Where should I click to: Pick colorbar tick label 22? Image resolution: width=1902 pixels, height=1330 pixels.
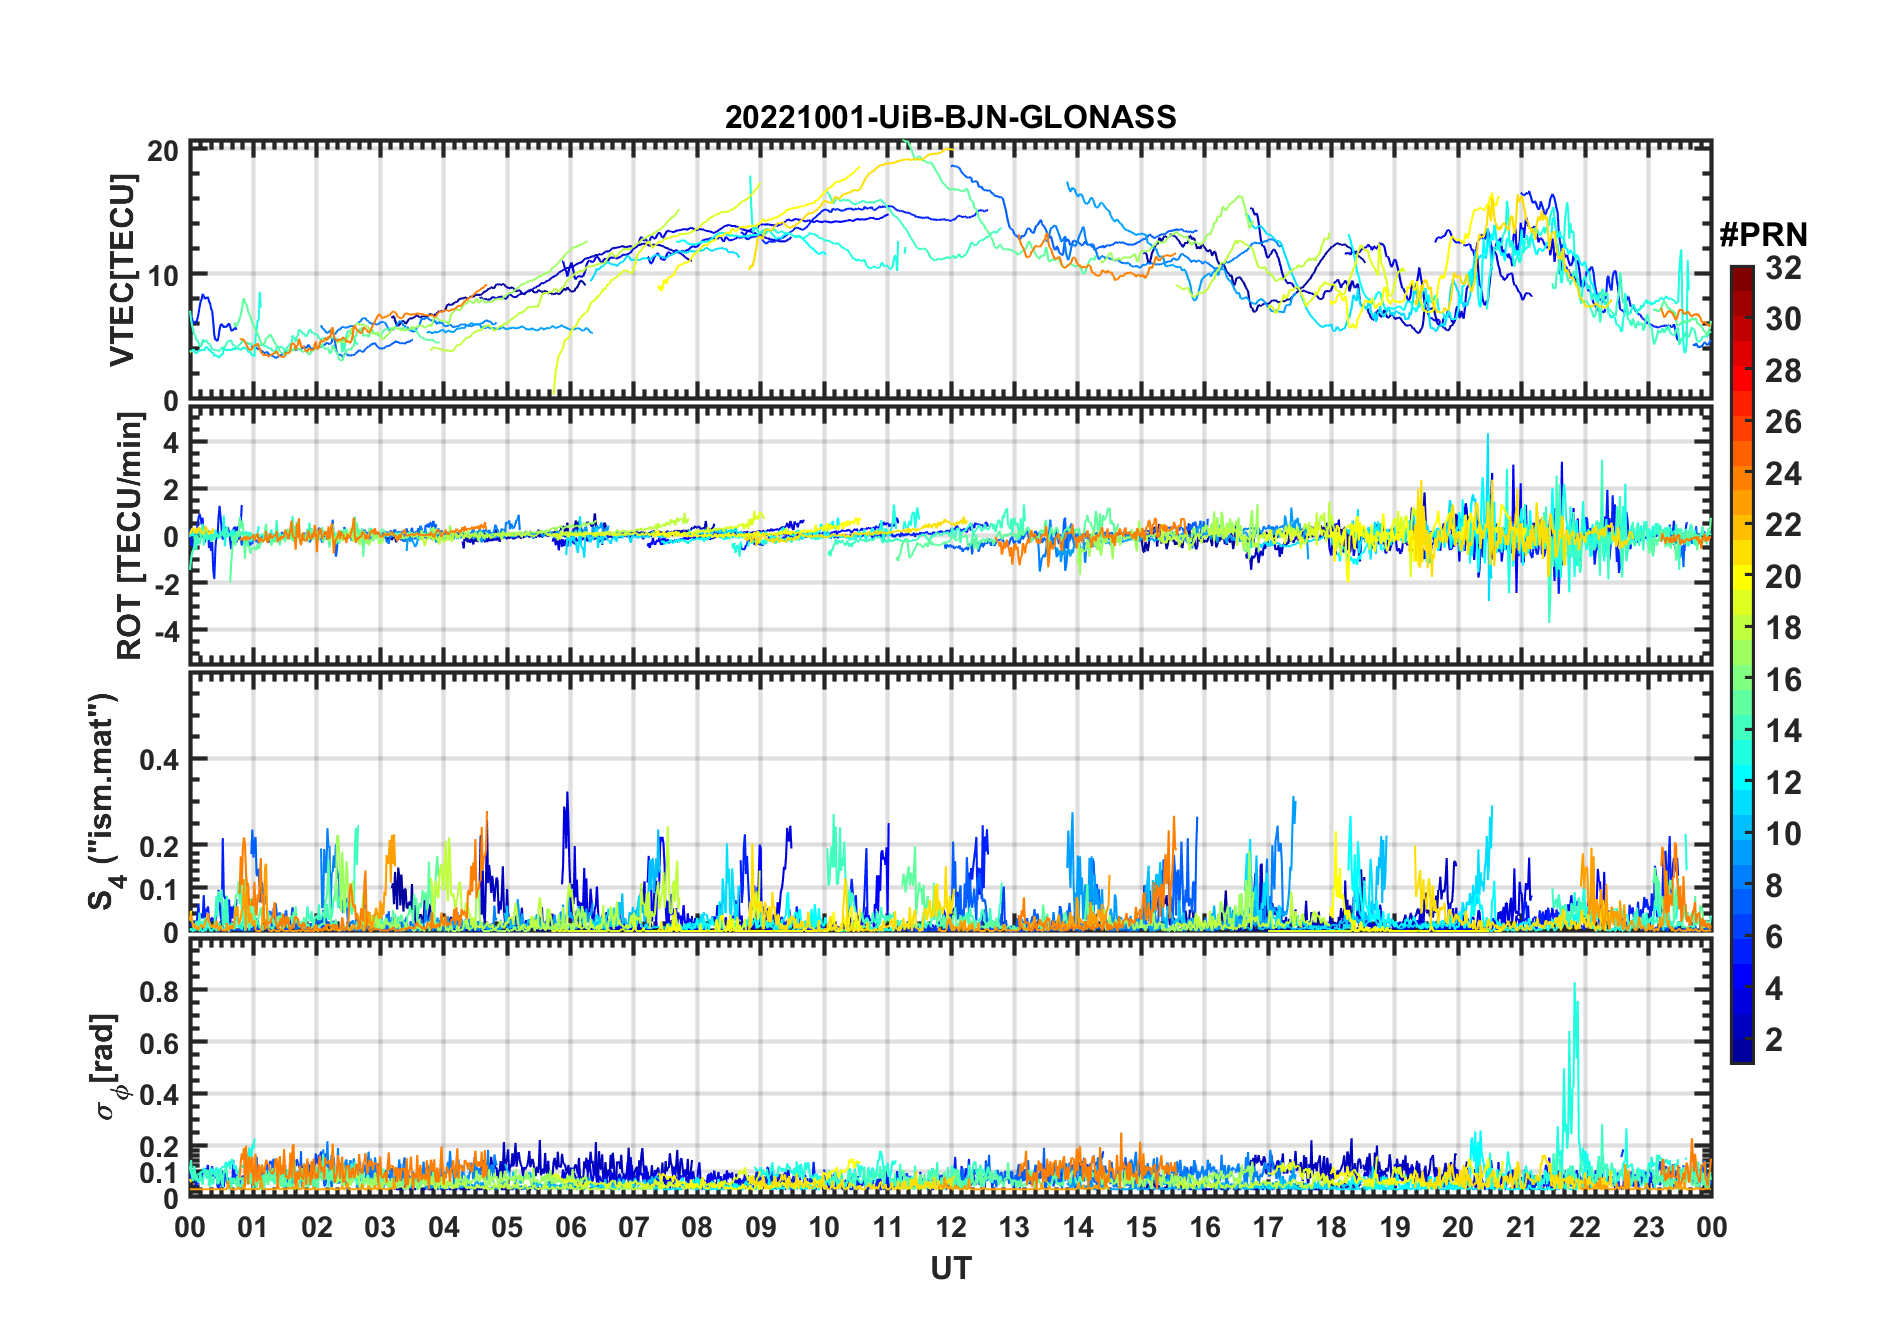tap(1783, 525)
